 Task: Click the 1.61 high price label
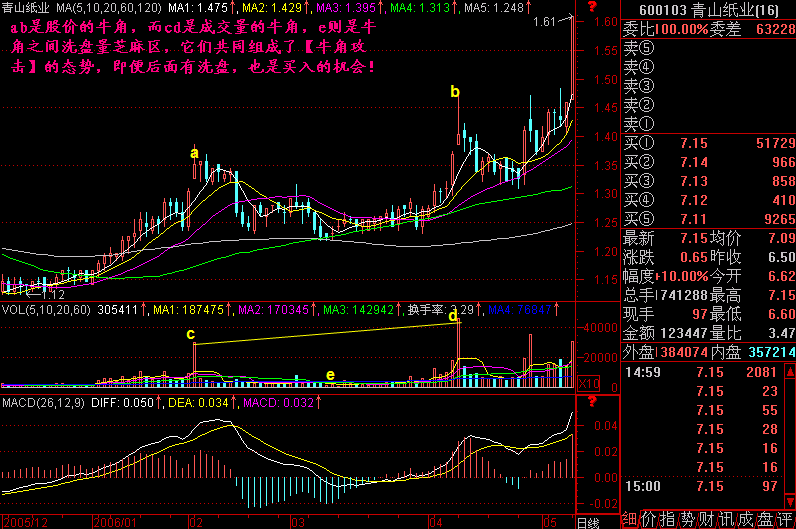(x=545, y=21)
